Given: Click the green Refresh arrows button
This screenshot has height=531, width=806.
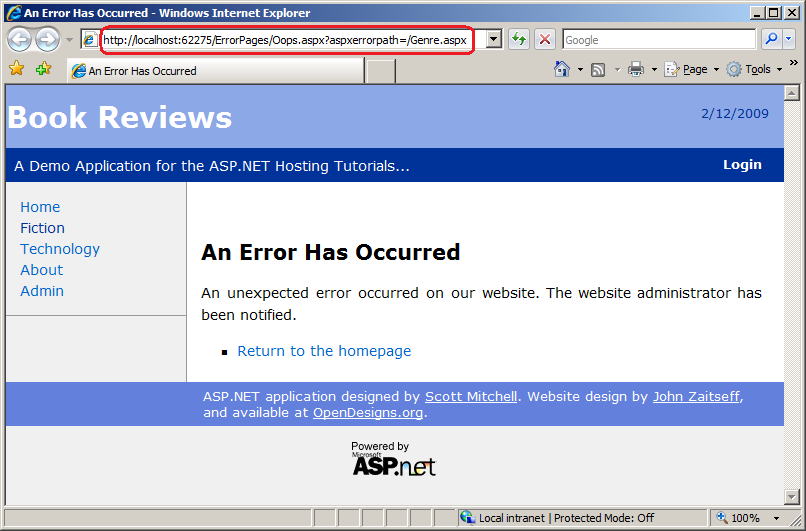Looking at the screenshot, I should 519,40.
